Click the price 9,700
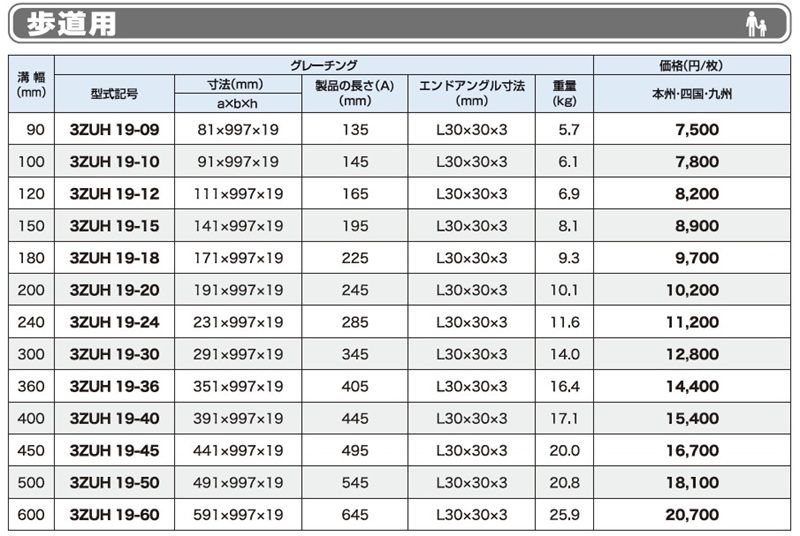The width and height of the screenshot is (800, 536). pyautogui.click(x=697, y=258)
